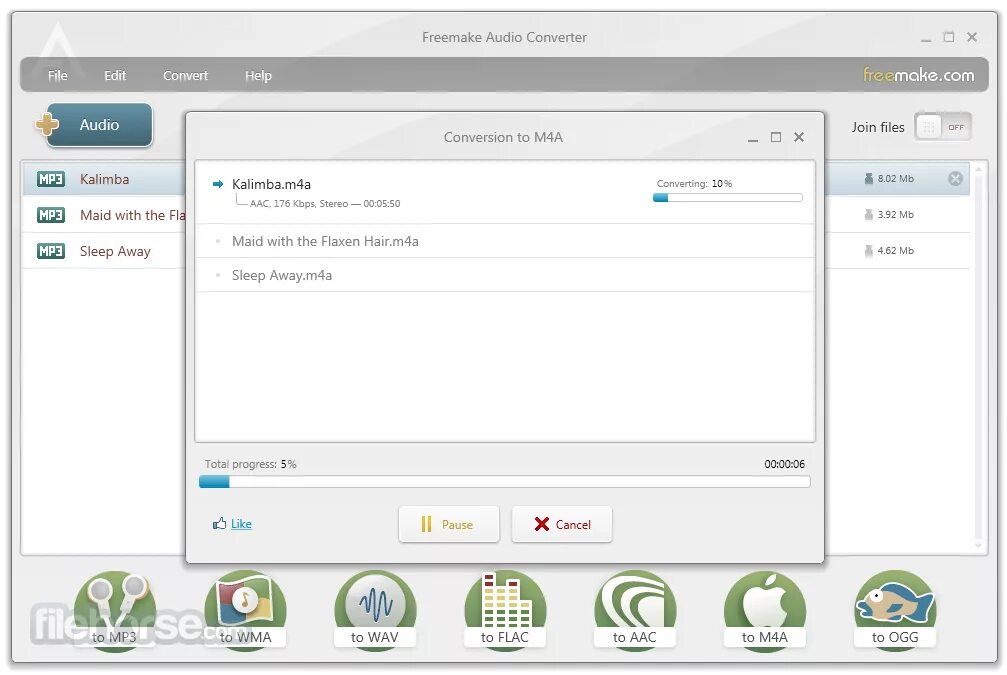Cancel the conversion
The image size is (1007, 675).
click(562, 524)
